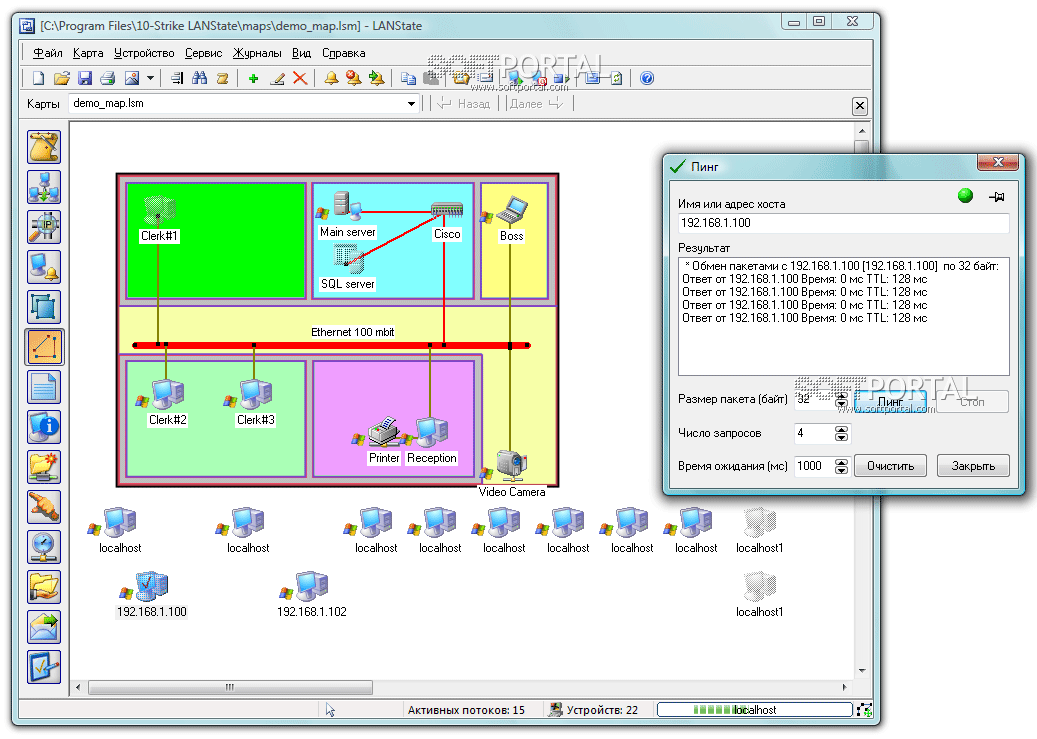This screenshot has height=739, width=1037.
Task: Toggle the line drawing sidebar tool
Action: [x=44, y=347]
